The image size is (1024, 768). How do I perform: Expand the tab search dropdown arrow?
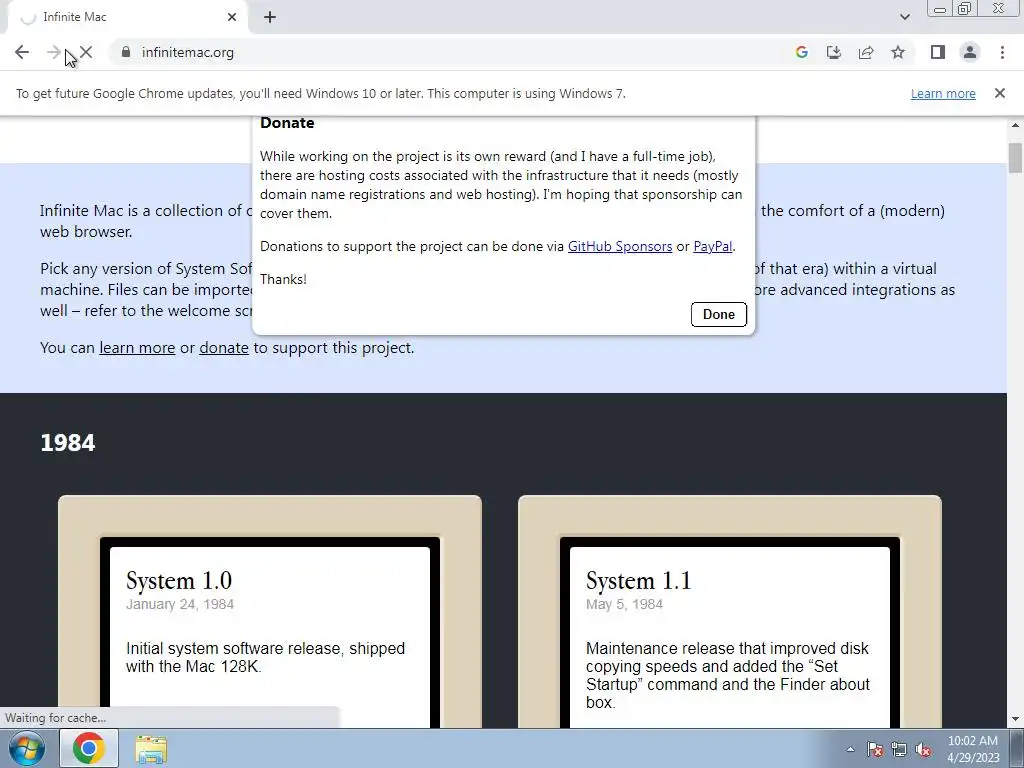click(904, 17)
